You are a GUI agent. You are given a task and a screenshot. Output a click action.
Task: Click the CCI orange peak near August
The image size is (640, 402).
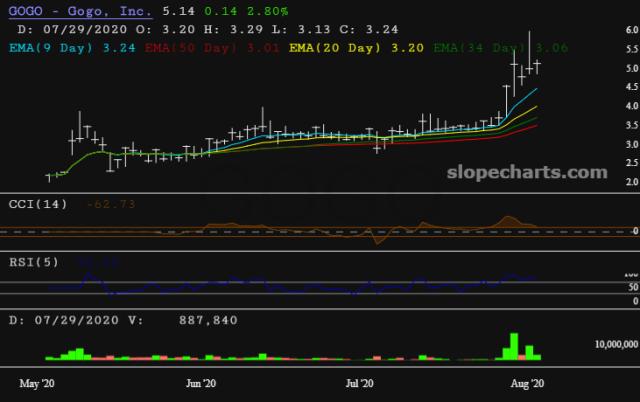click(x=508, y=219)
